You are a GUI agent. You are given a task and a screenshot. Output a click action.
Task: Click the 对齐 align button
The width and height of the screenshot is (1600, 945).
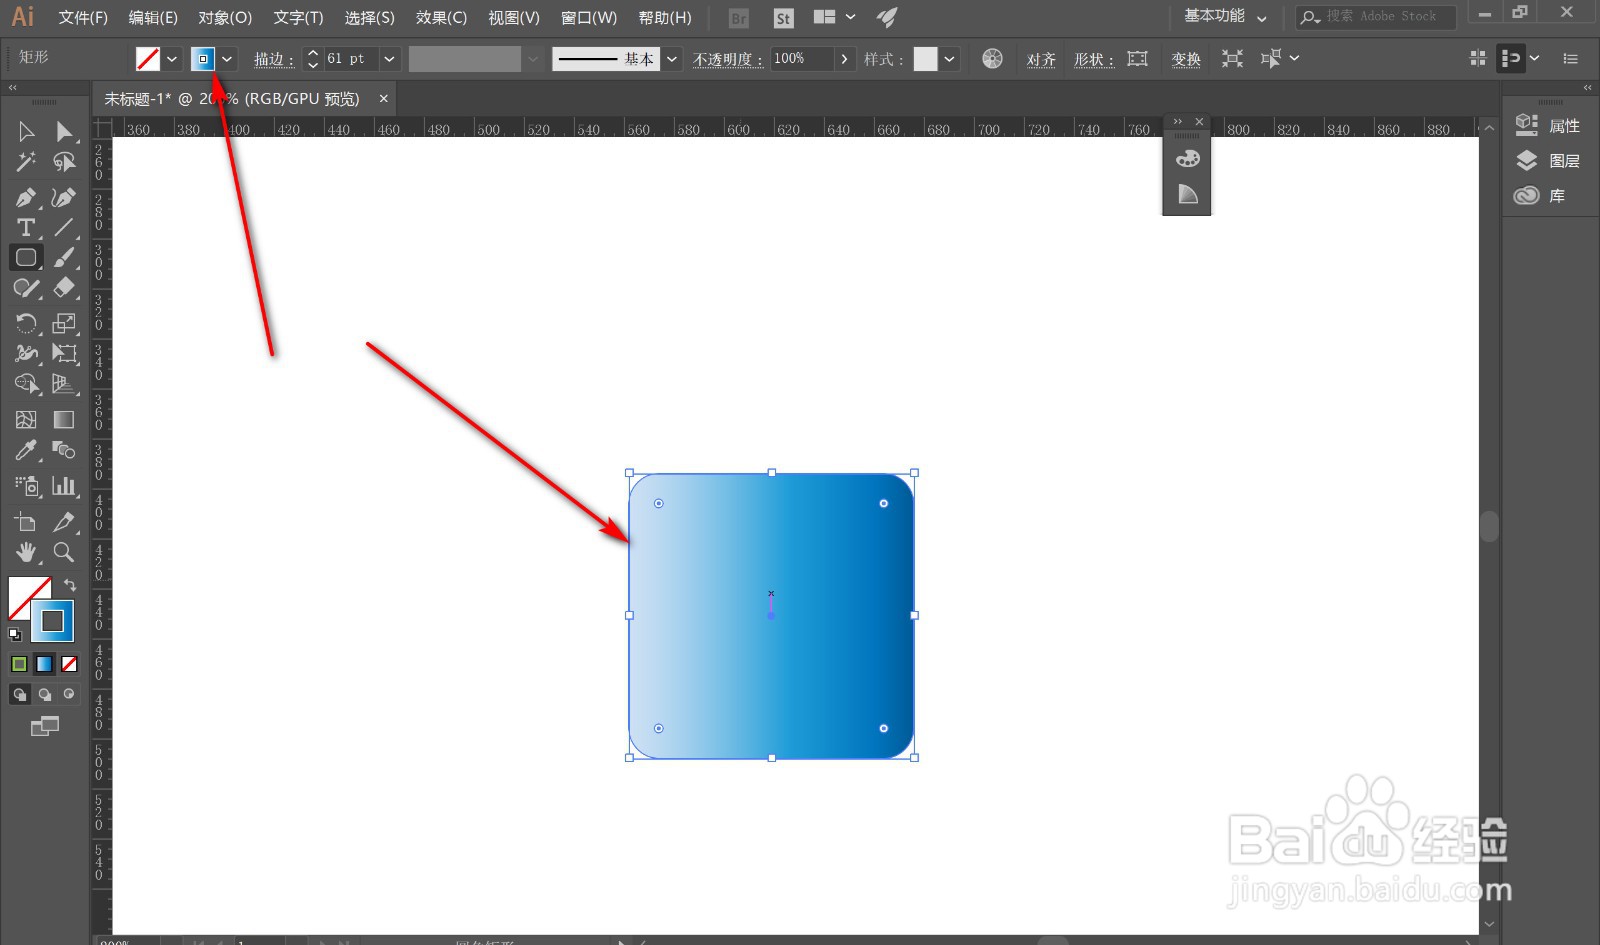coord(1041,59)
